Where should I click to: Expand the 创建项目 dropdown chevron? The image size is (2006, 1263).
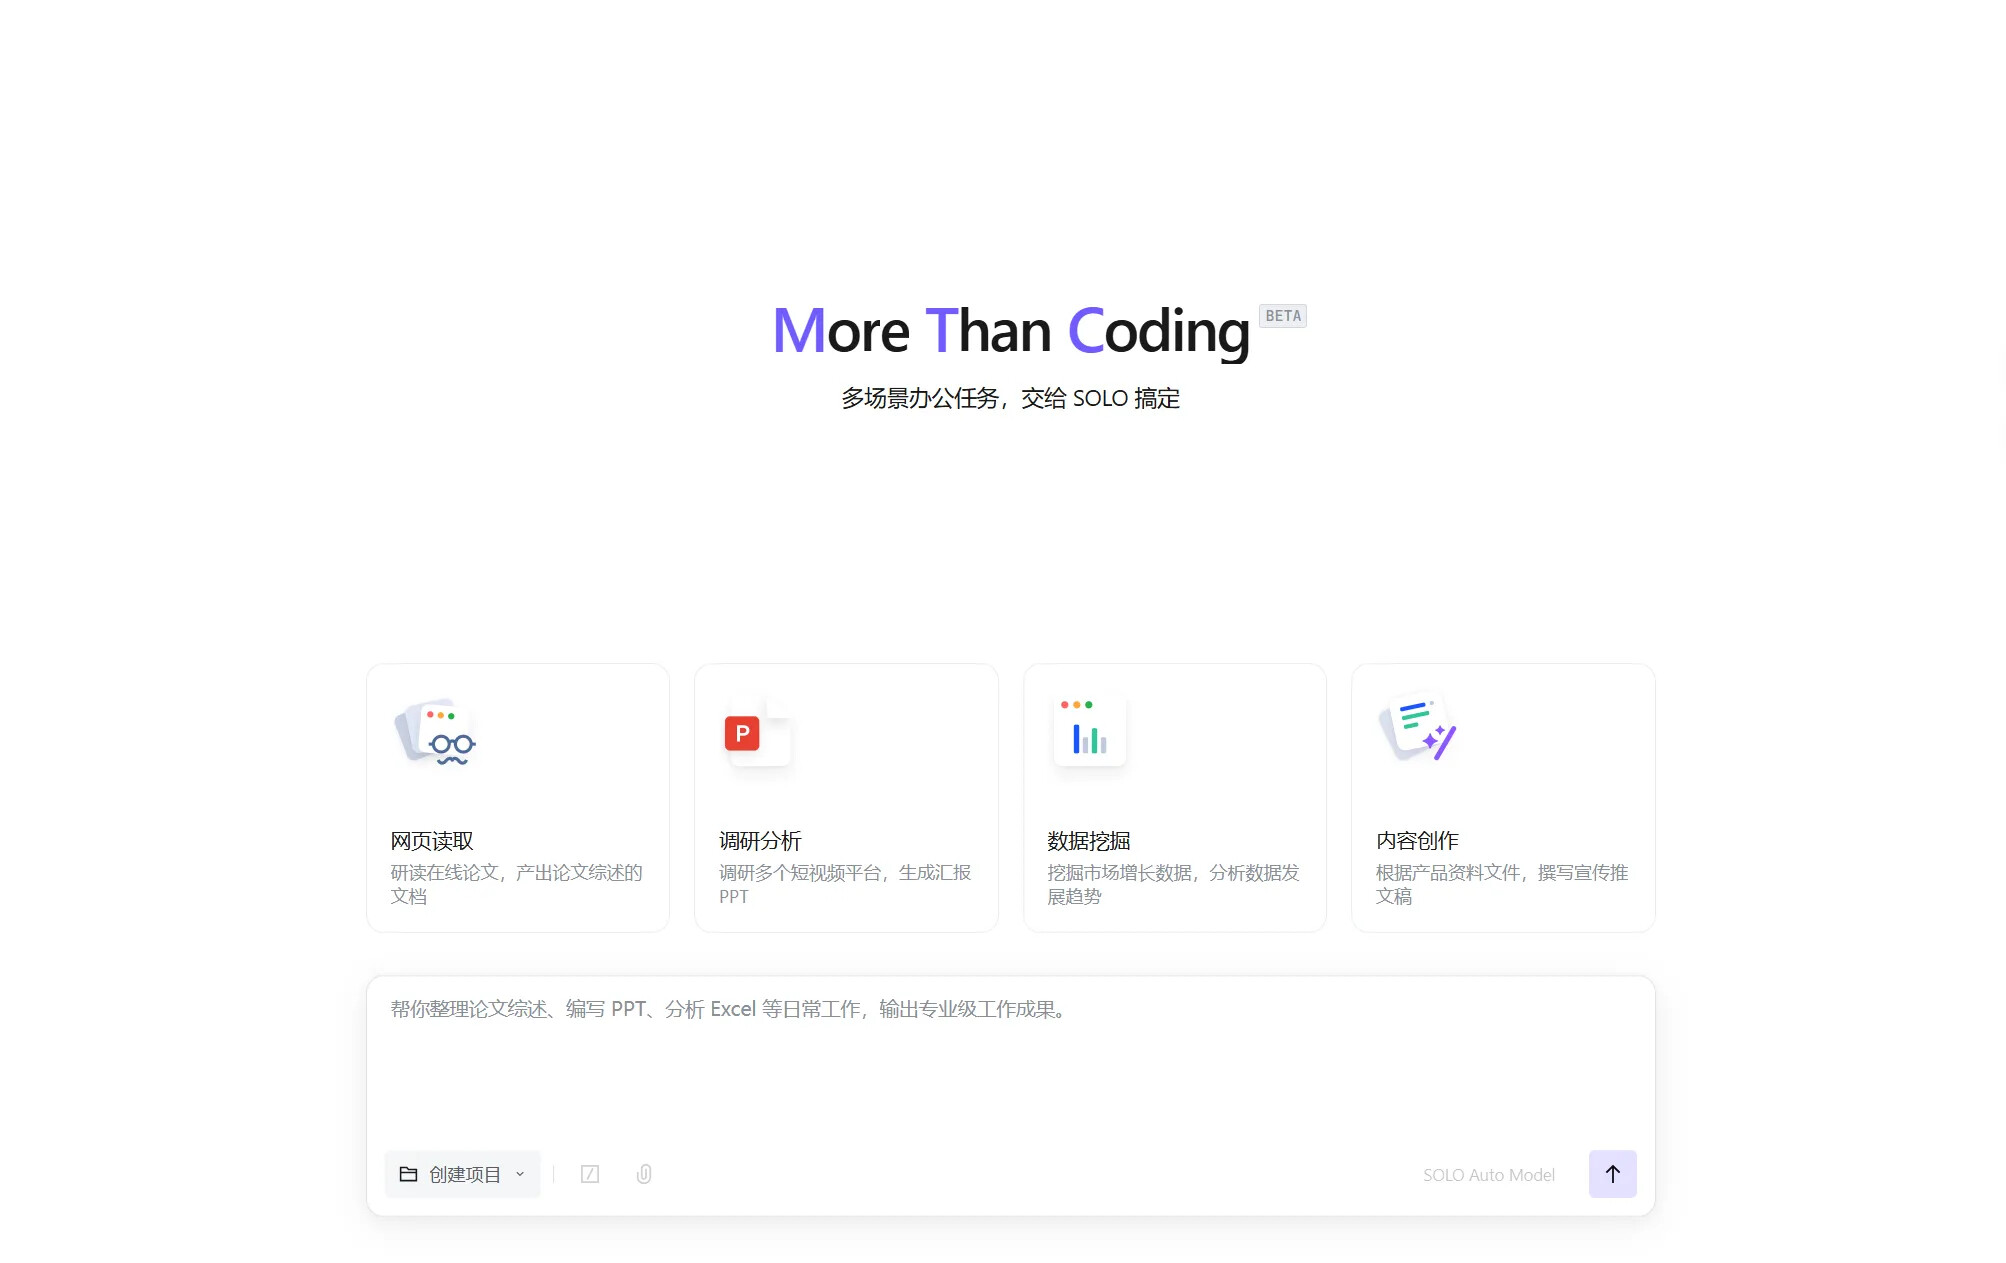pos(520,1174)
